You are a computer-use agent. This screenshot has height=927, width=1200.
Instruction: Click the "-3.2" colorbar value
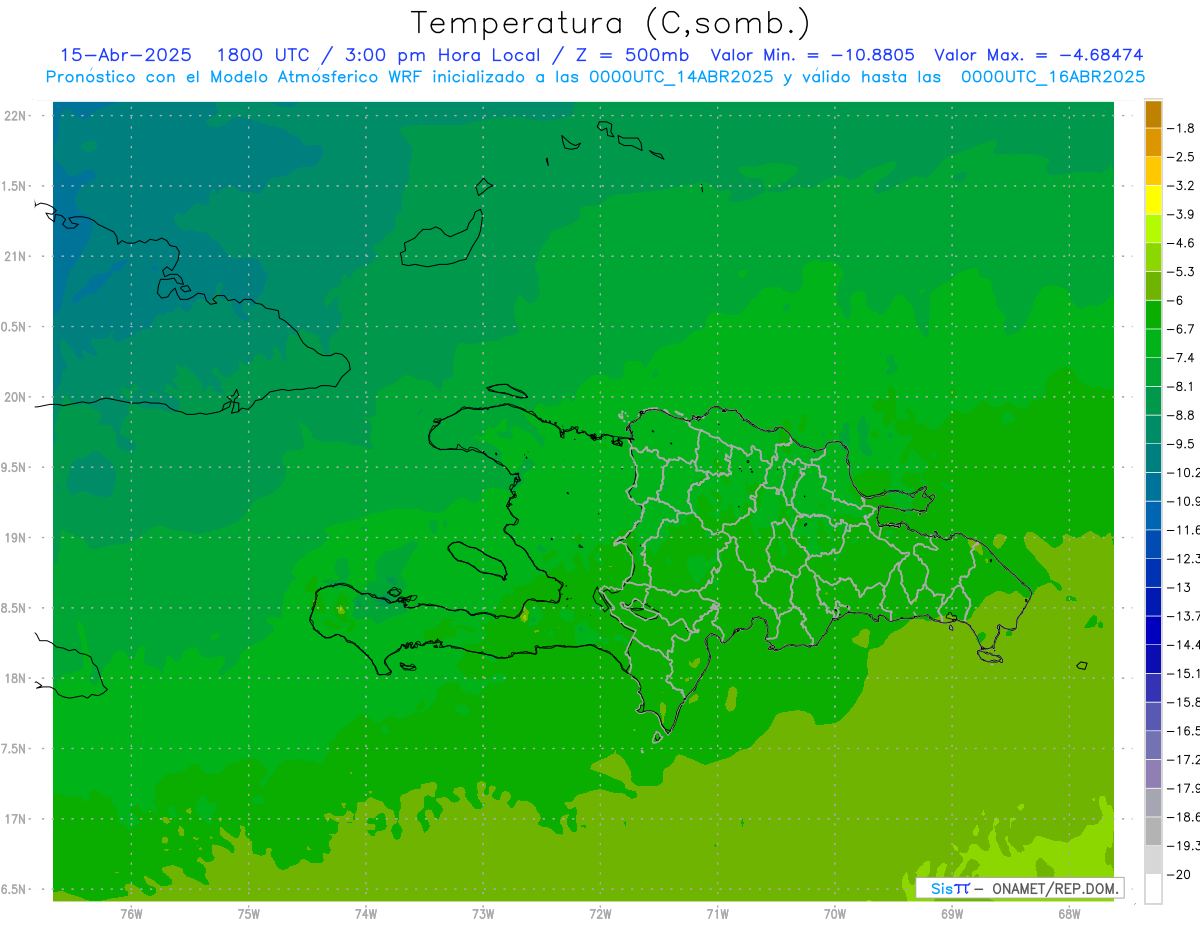click(x=1181, y=185)
